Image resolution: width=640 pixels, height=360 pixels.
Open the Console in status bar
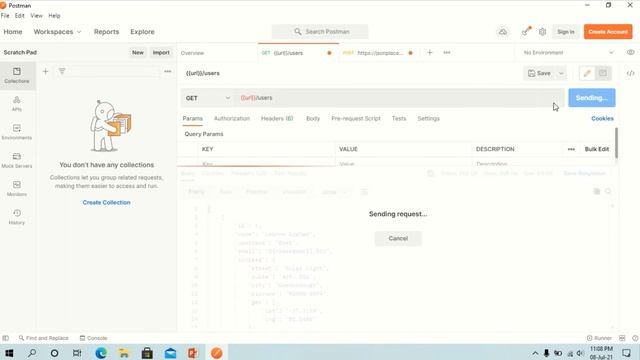tap(93, 338)
